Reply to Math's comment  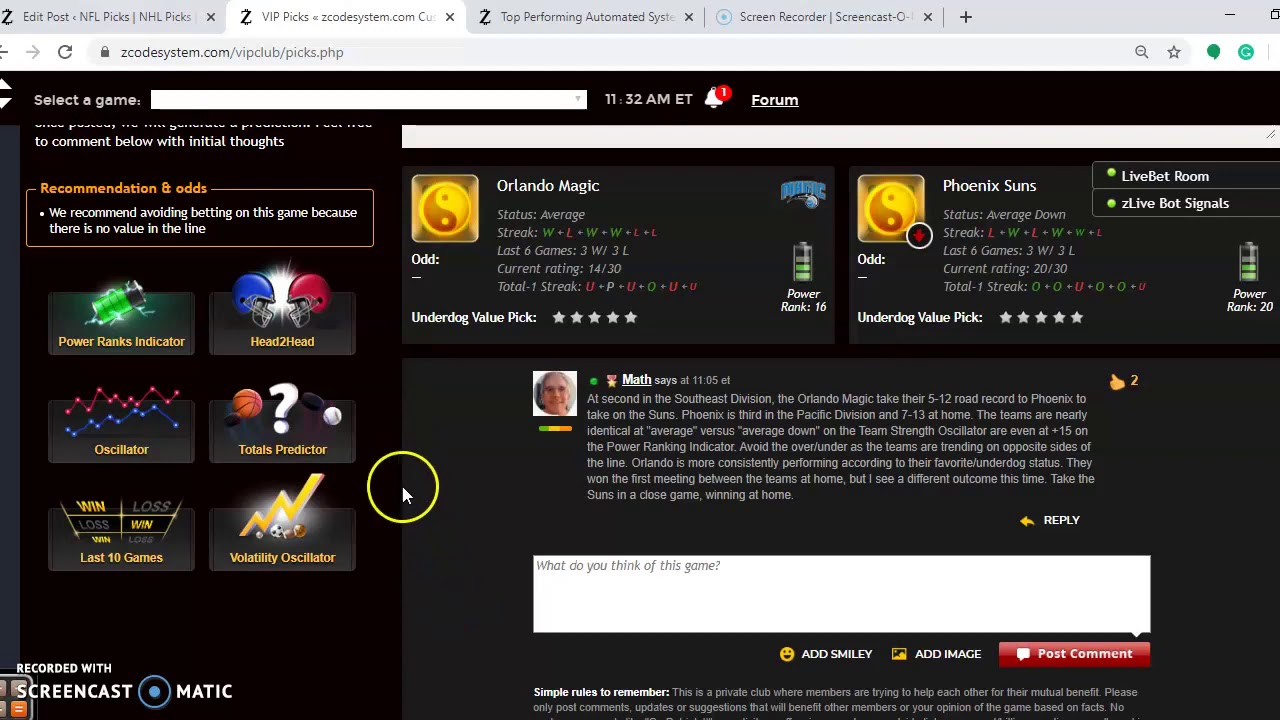coord(1050,520)
